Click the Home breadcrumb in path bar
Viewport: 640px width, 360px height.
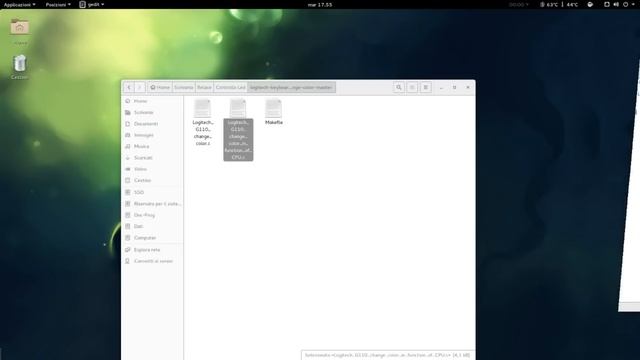pyautogui.click(x=160, y=87)
